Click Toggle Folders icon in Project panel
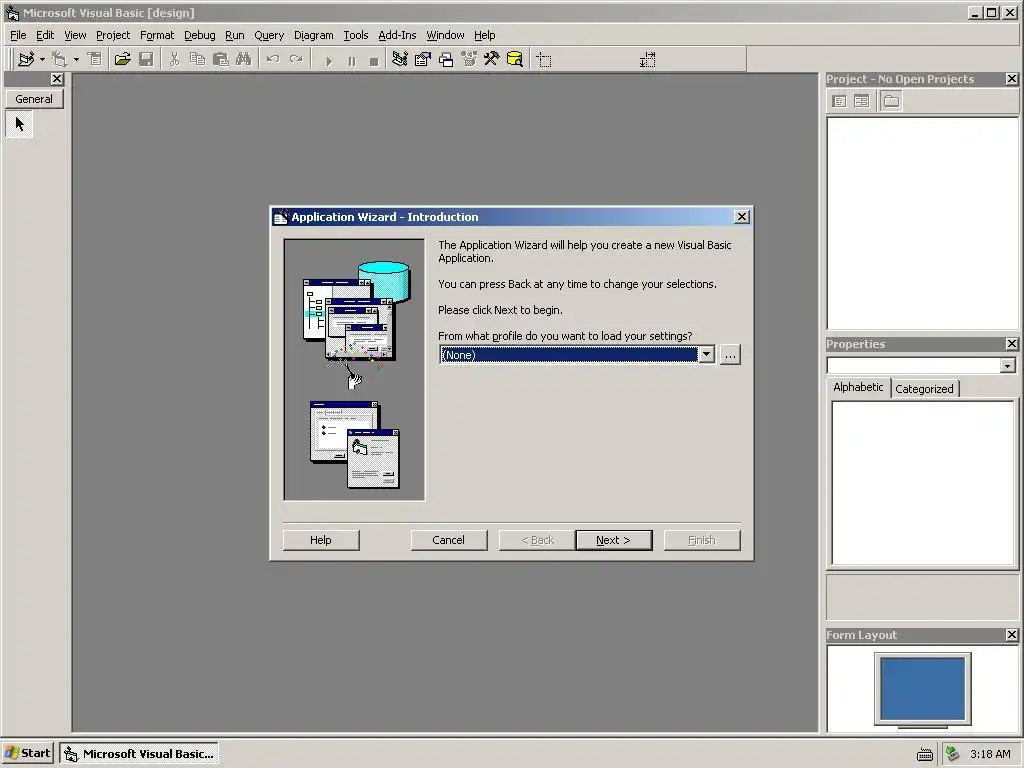 point(891,101)
